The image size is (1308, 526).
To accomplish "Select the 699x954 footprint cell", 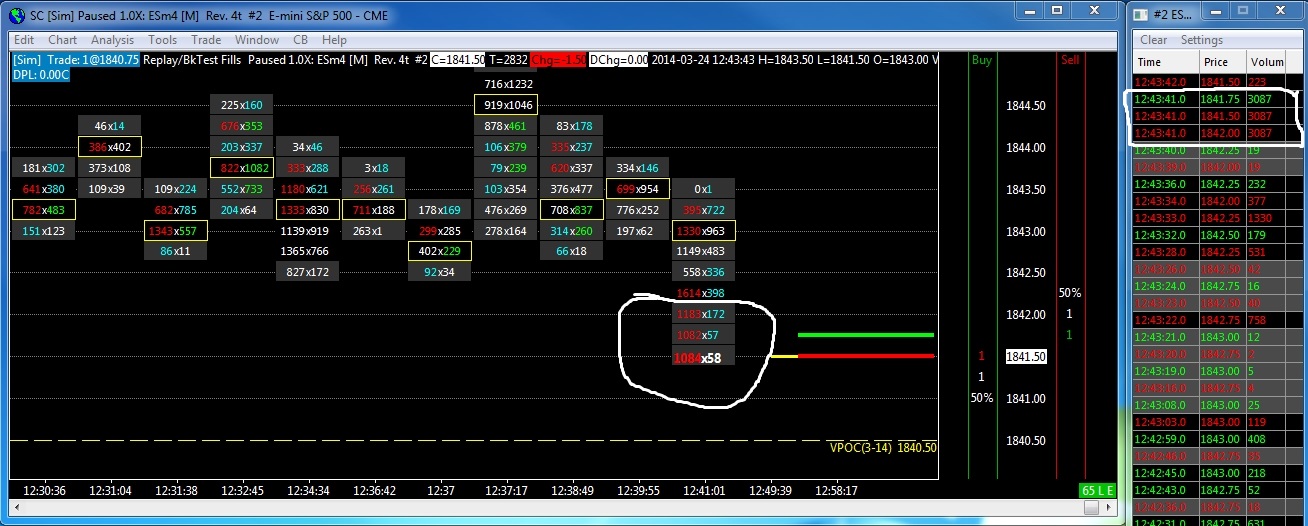I will (x=638, y=189).
